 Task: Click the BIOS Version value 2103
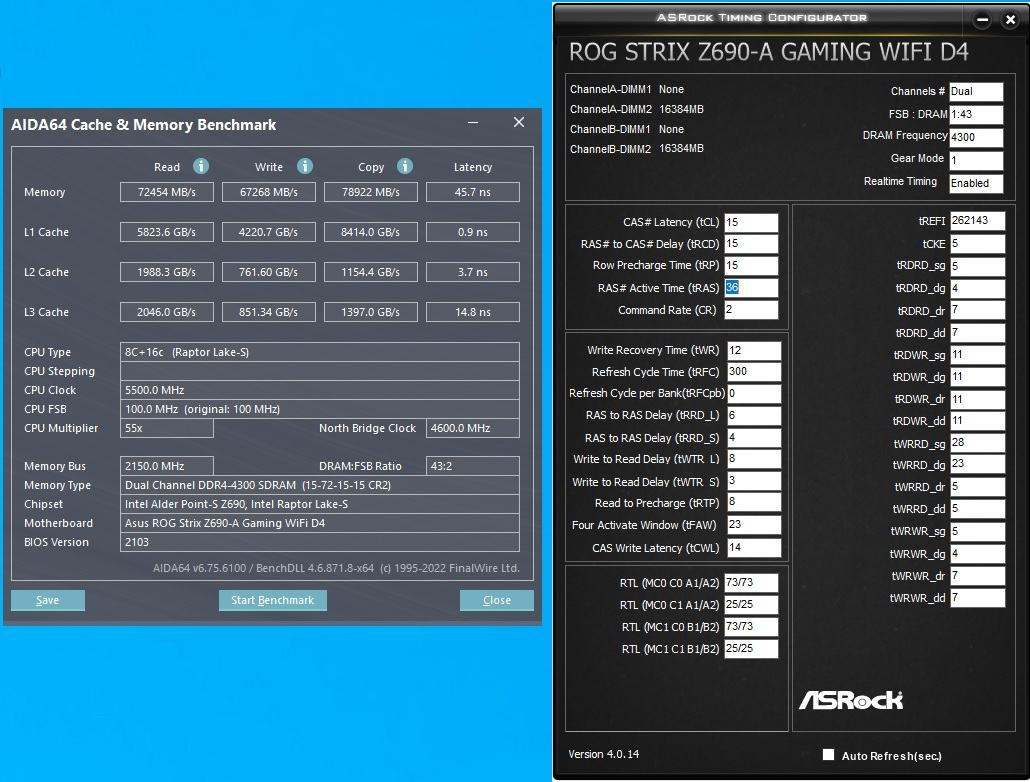[x=320, y=542]
